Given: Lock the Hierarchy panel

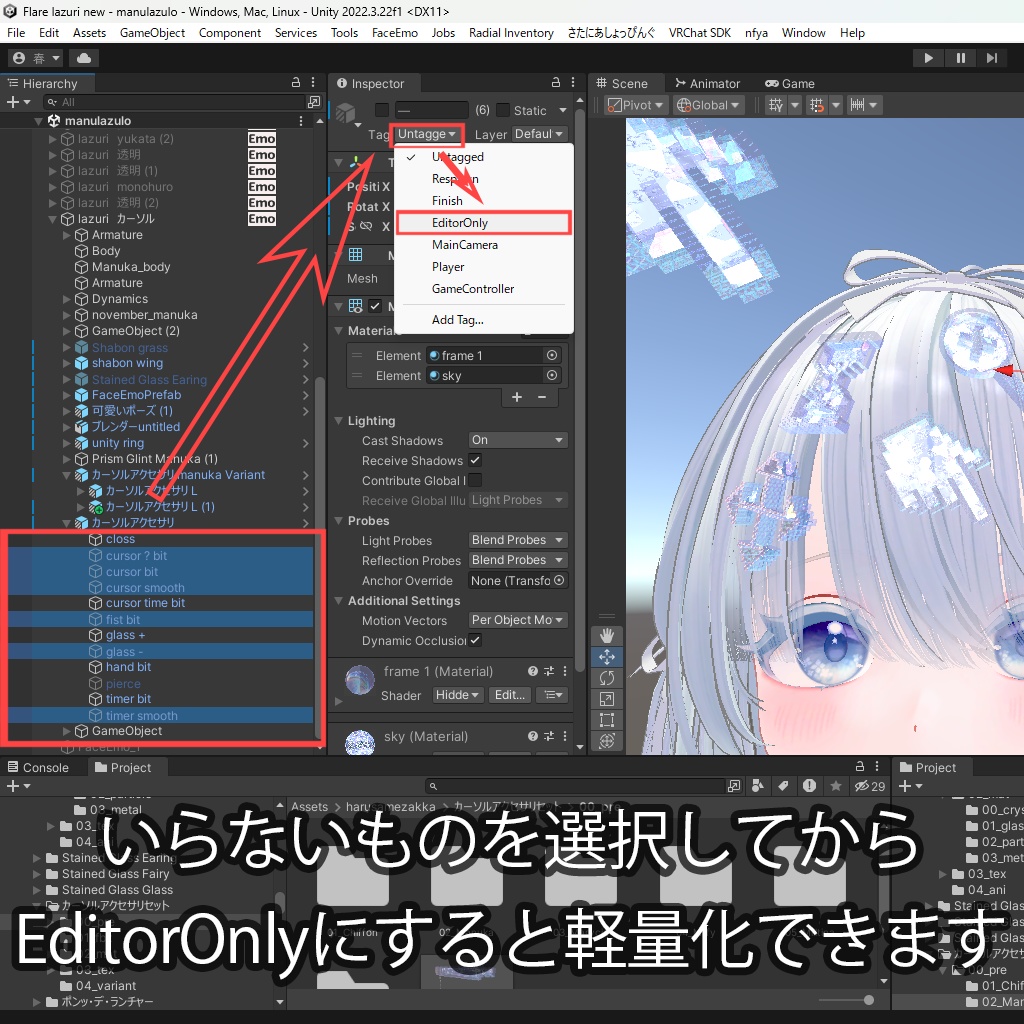Looking at the screenshot, I should 296,82.
